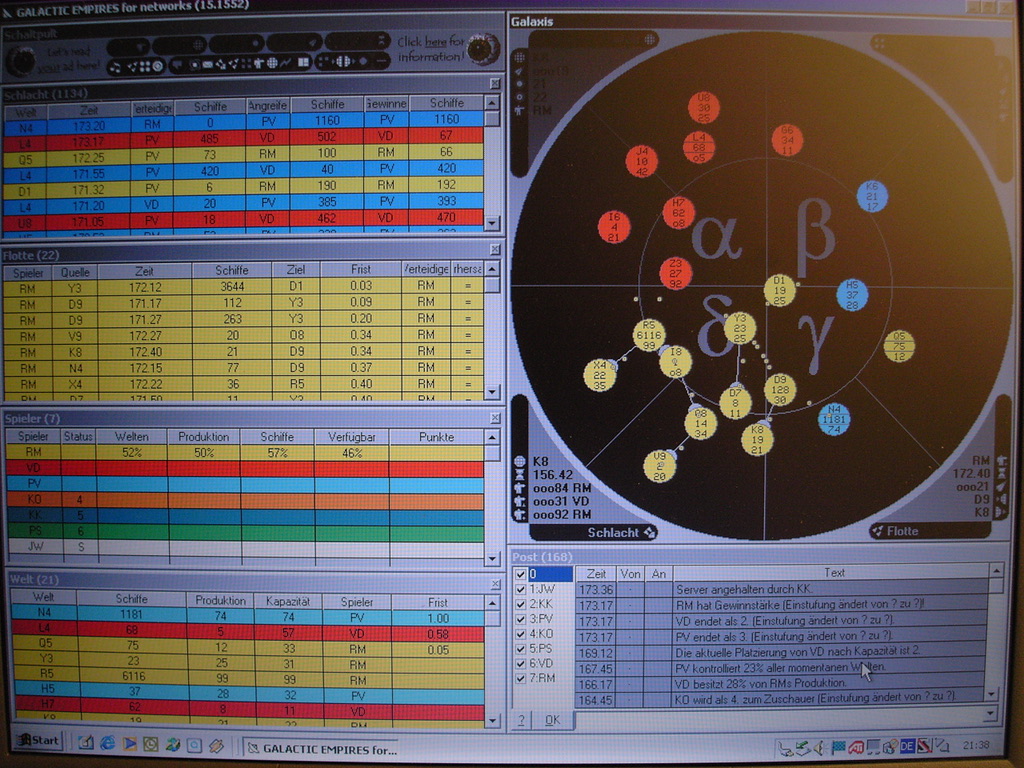Toggle the 6:VD checkbox in Post
Image resolution: width=1024 pixels, height=768 pixels.
(x=520, y=664)
